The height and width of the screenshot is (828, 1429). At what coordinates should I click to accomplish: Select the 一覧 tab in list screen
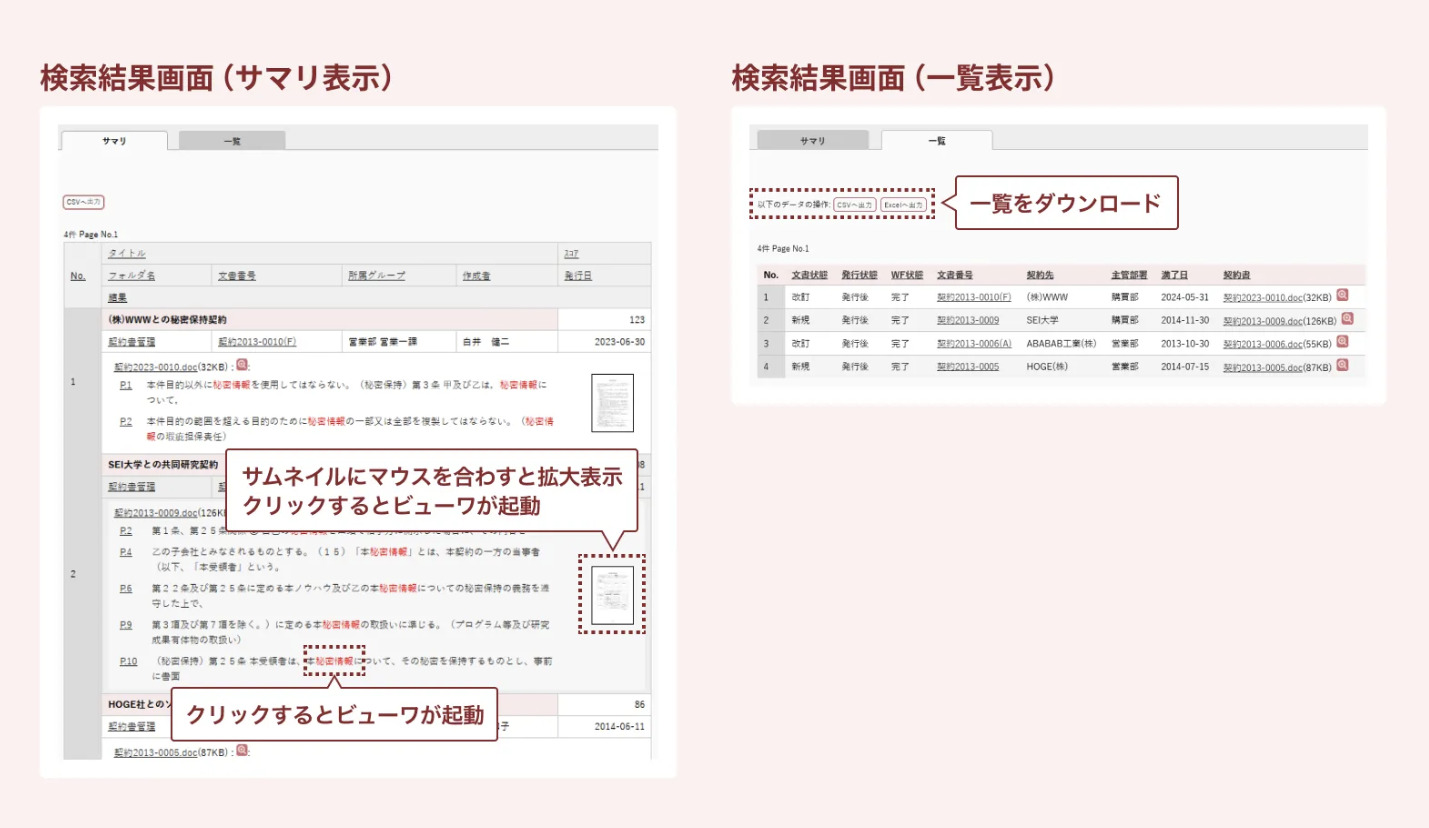coord(937,141)
